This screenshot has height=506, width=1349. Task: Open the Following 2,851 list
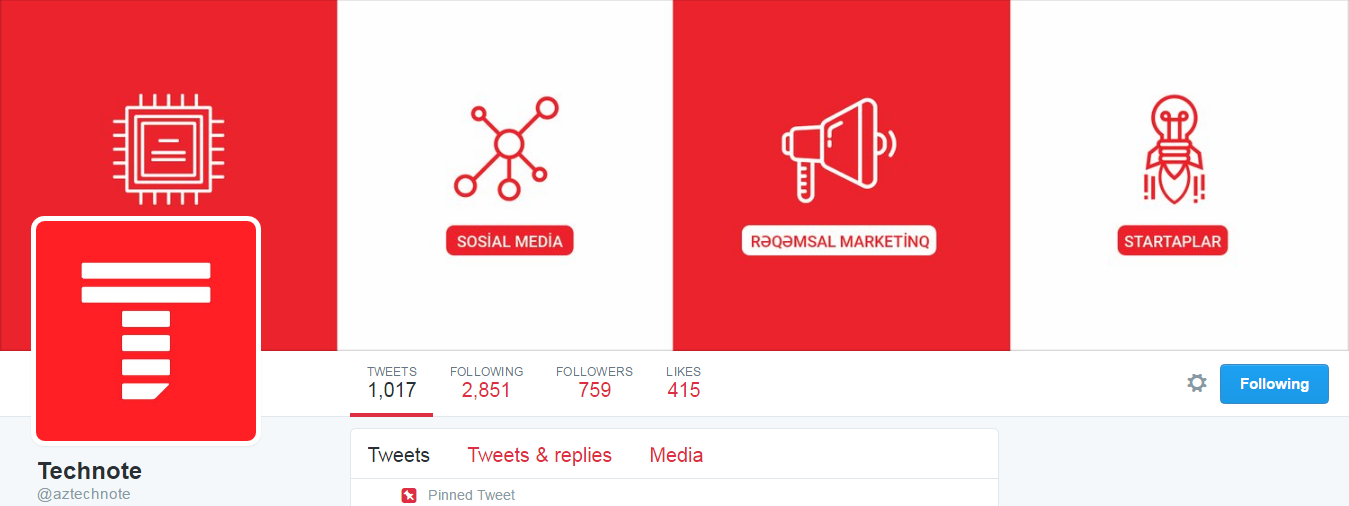pyautogui.click(x=486, y=383)
